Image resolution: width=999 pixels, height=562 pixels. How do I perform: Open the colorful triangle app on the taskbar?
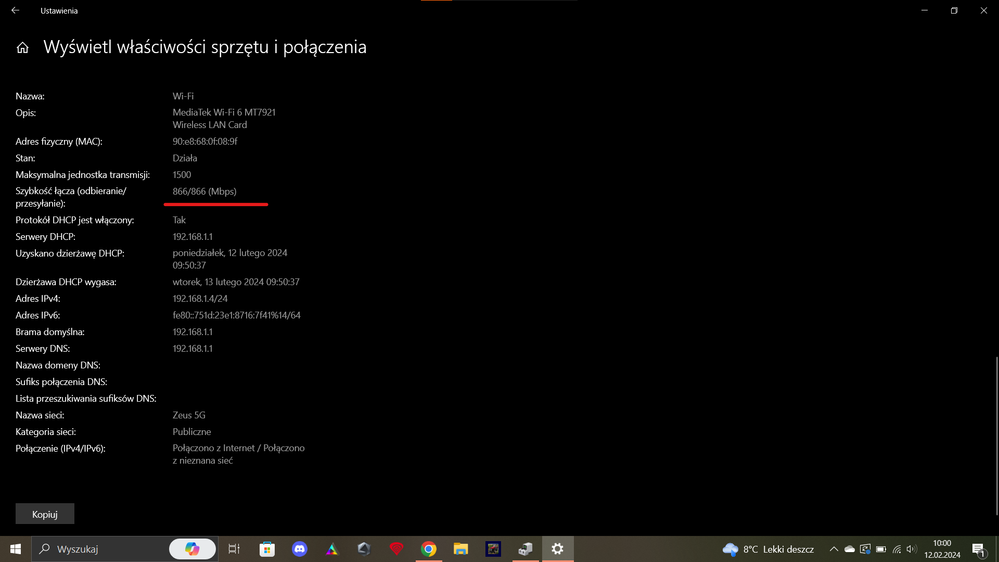tap(332, 549)
